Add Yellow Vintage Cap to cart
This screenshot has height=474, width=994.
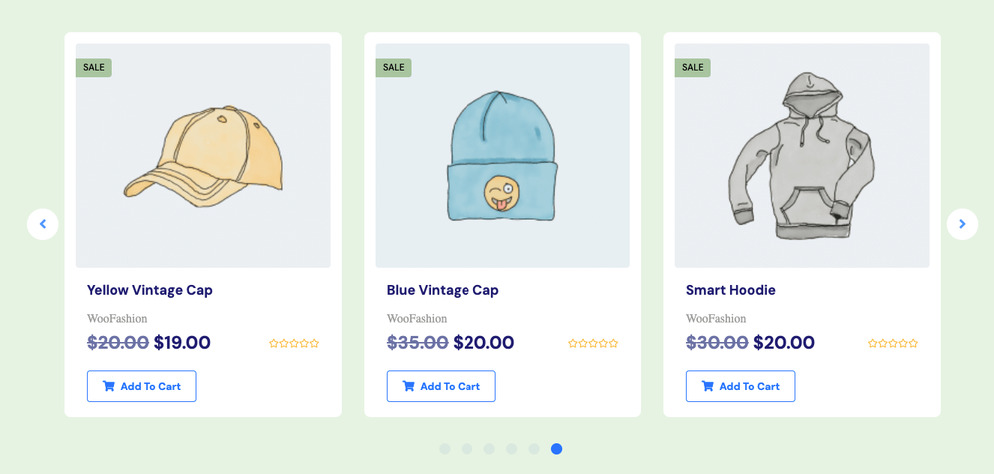click(x=142, y=386)
